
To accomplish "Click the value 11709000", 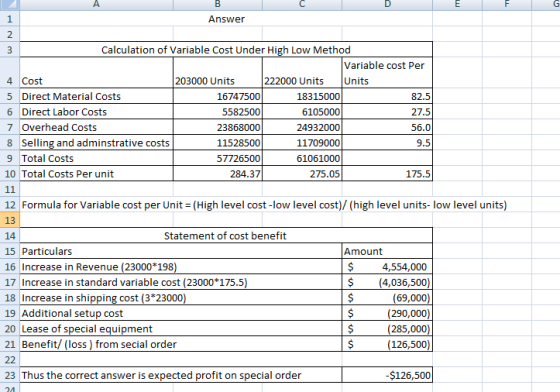I will click(x=302, y=142).
